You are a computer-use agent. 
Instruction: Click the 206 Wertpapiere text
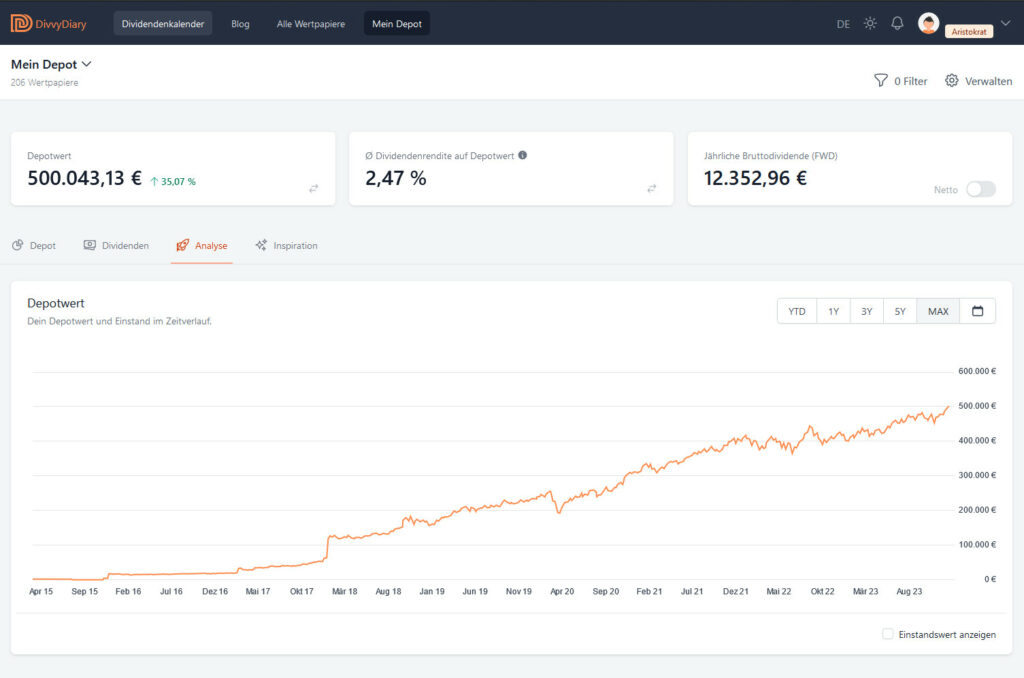click(44, 82)
